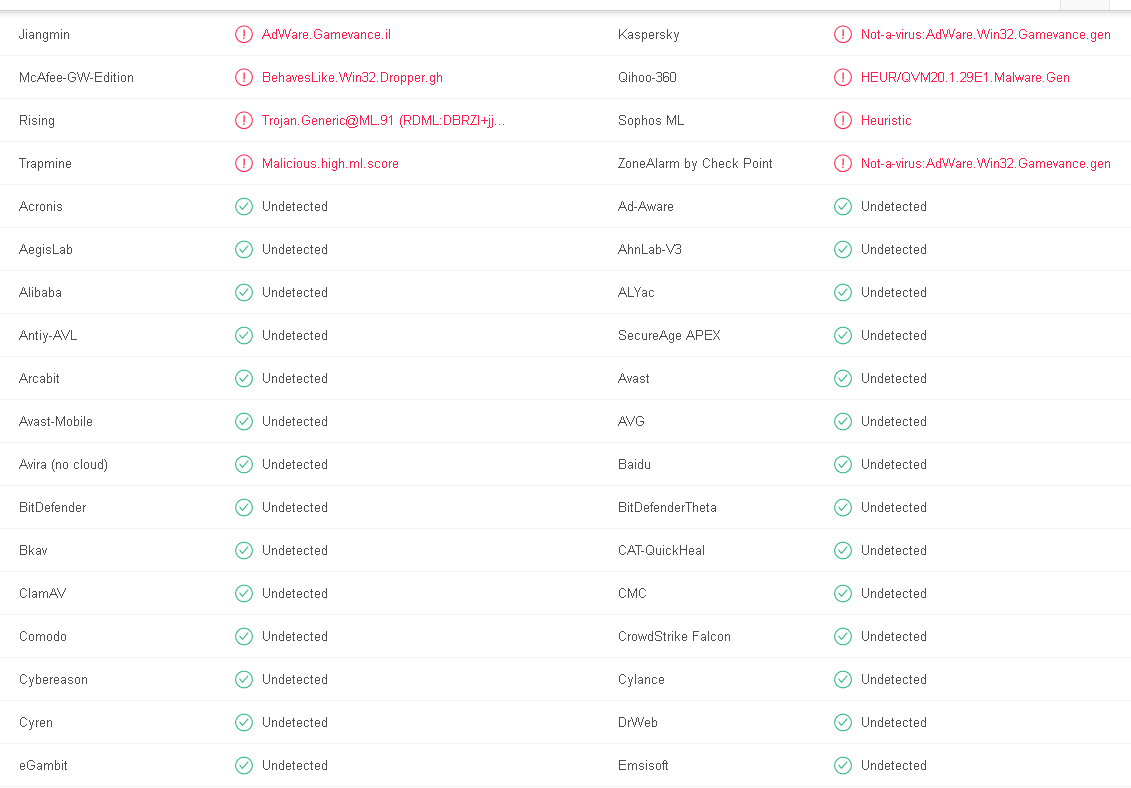Click the green check icon for Antiy-AVL

(244, 335)
